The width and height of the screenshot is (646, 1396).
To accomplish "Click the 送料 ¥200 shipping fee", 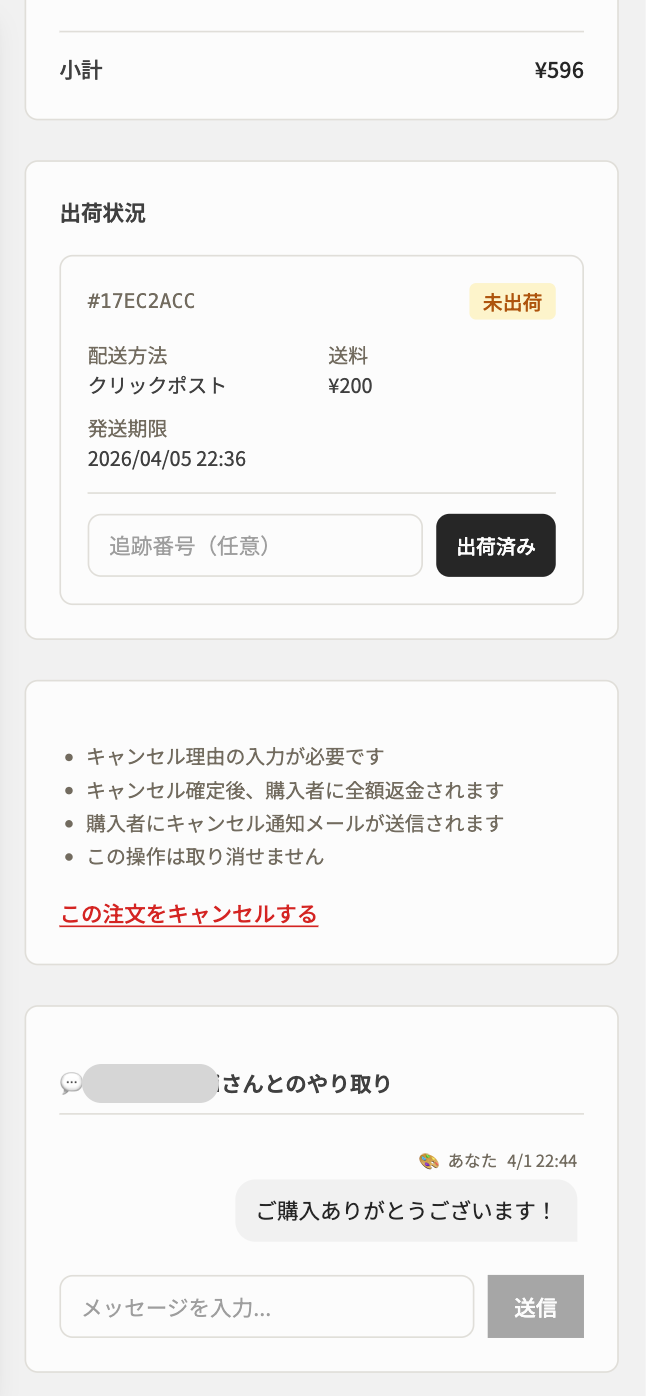I will [x=349, y=385].
